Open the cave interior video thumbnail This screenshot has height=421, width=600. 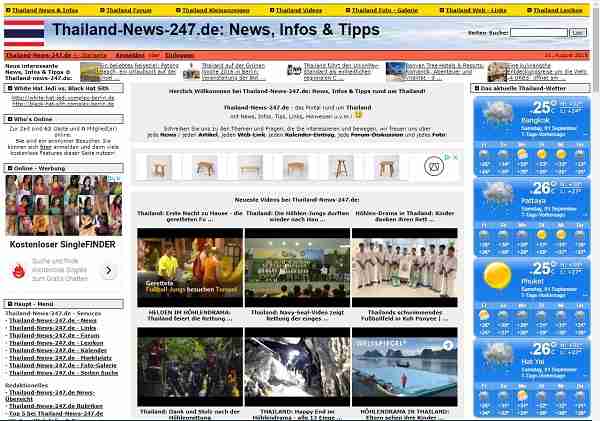pyautogui.click(x=297, y=367)
